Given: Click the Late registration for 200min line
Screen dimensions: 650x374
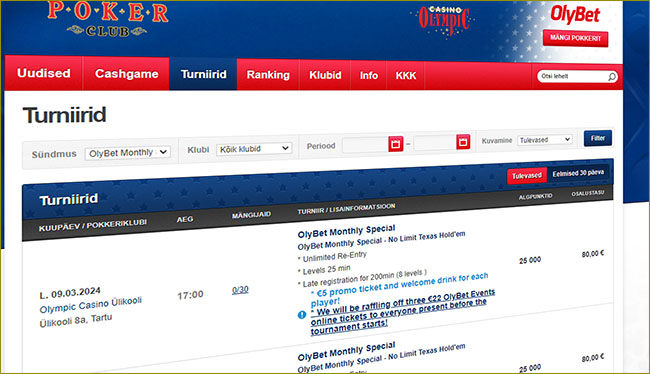Looking at the screenshot, I should tap(362, 278).
